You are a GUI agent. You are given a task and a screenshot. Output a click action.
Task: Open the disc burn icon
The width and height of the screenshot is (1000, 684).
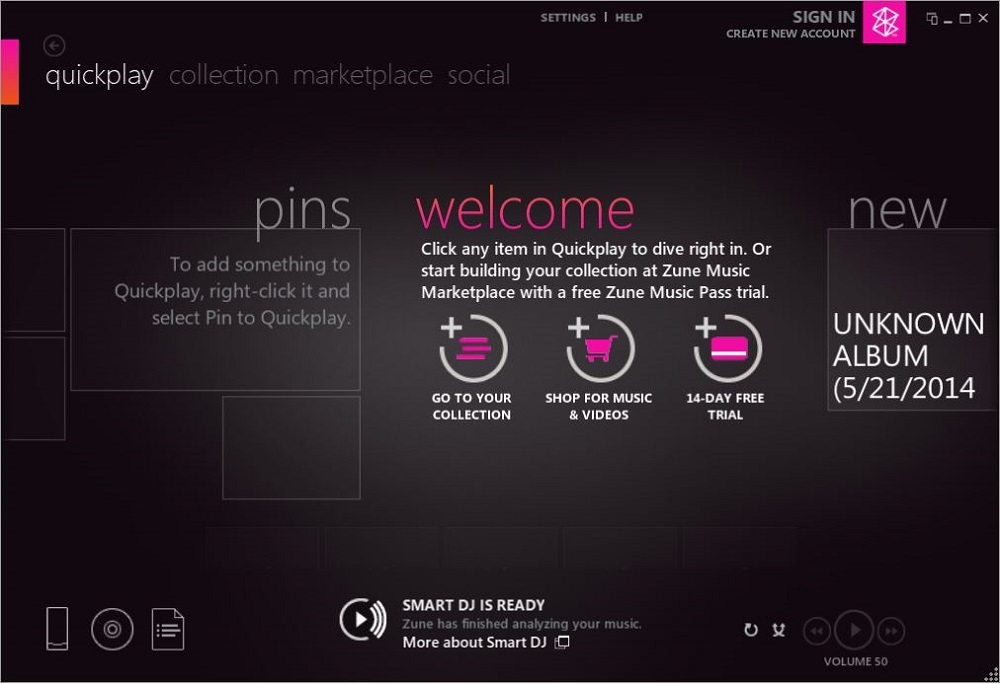coord(112,630)
